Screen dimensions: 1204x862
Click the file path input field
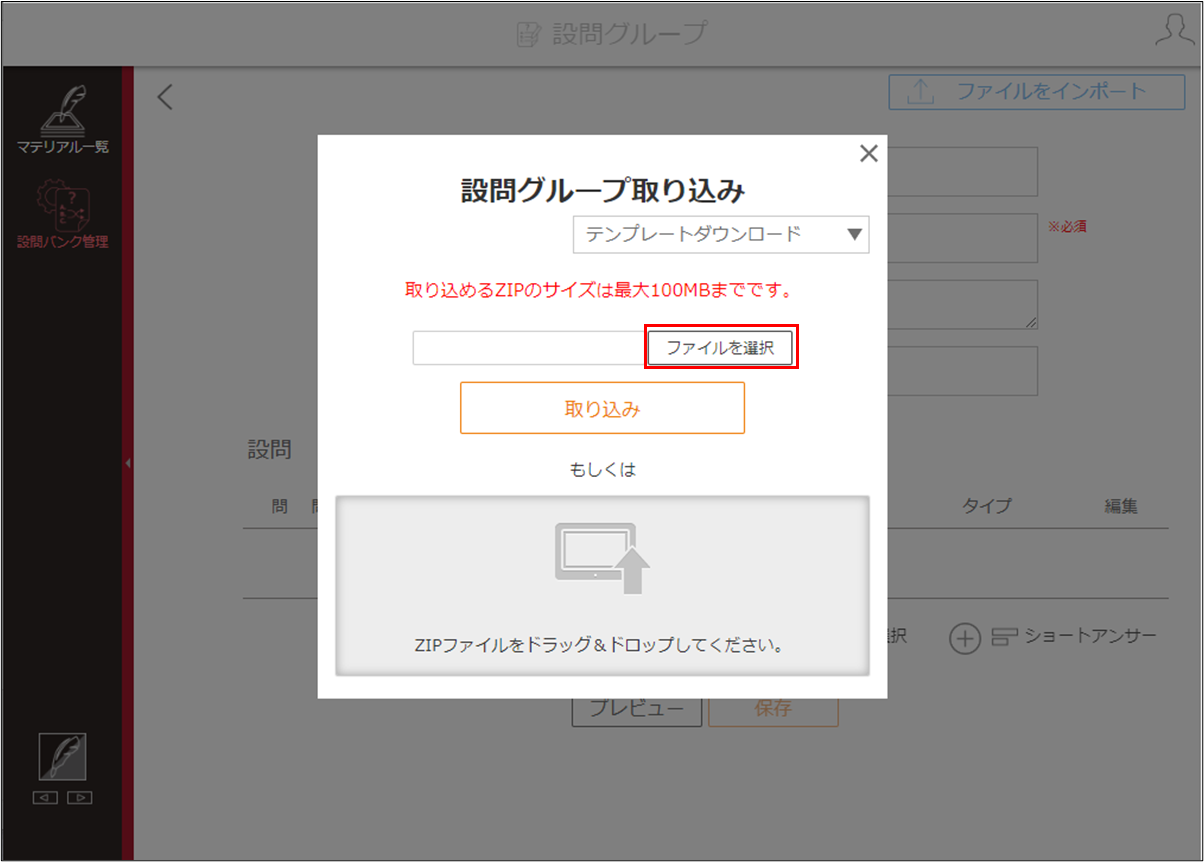tap(531, 348)
